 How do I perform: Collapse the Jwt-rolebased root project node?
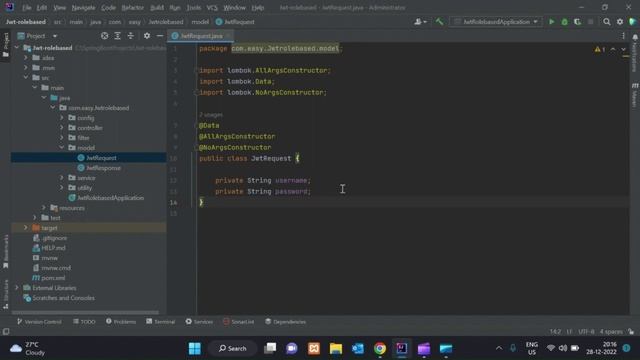(17, 48)
